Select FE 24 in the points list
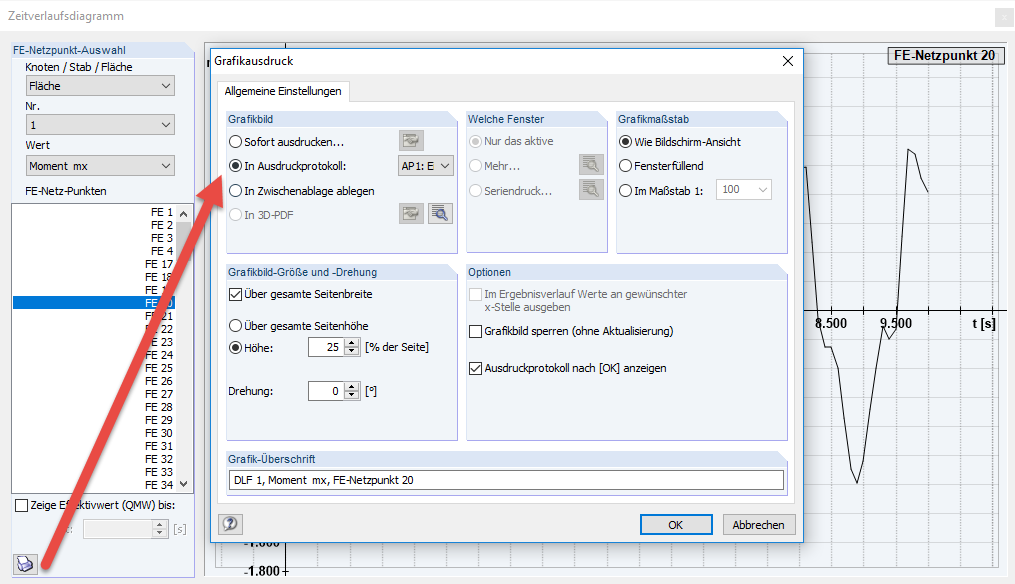1015x584 pixels. [94, 355]
